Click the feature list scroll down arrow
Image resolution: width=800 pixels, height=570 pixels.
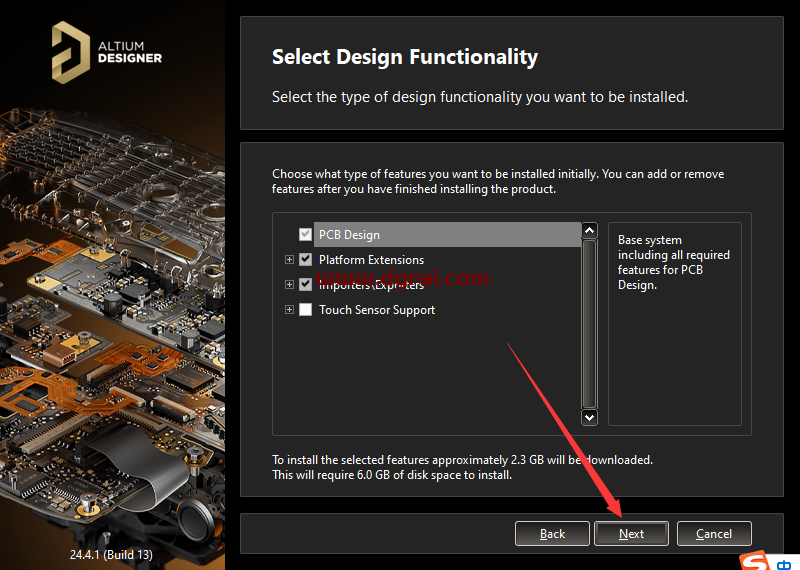coord(589,417)
